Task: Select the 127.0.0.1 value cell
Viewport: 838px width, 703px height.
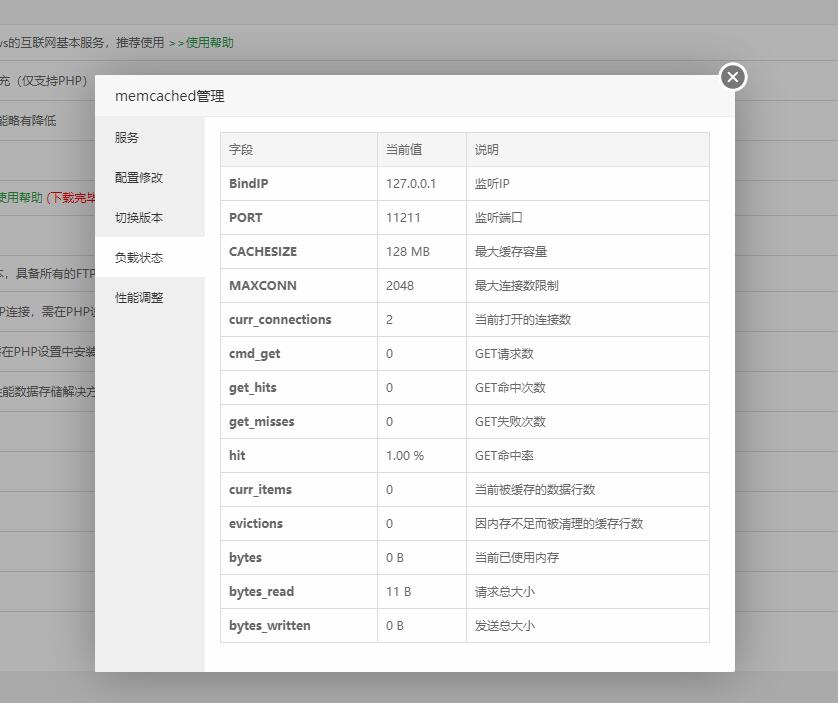Action: click(411, 183)
